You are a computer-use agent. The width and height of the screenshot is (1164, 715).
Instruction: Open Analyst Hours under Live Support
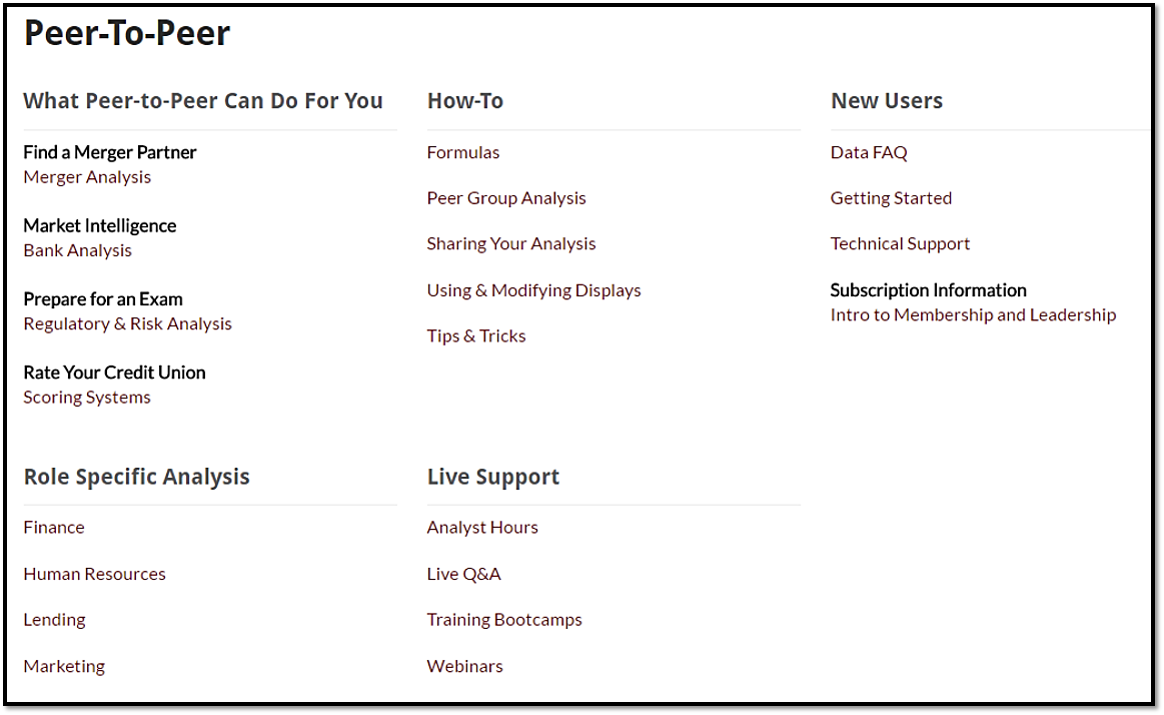pos(482,527)
